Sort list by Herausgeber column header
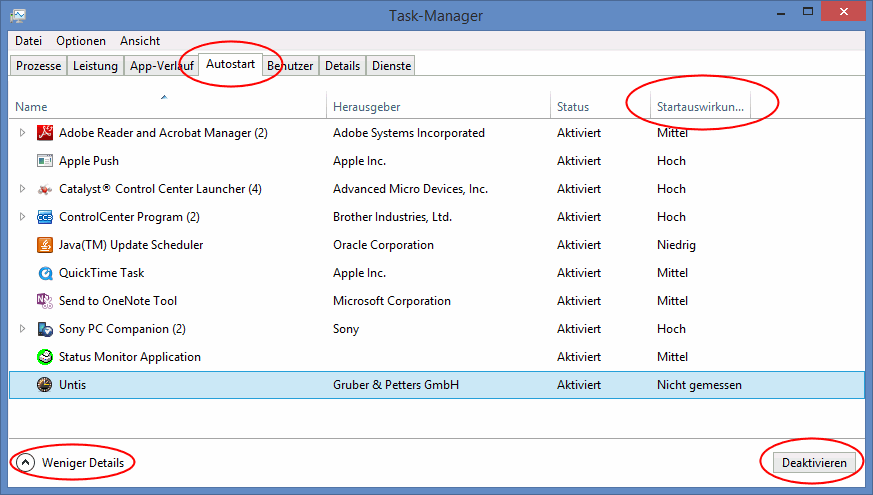Image resolution: width=873 pixels, height=495 pixels. point(366,107)
